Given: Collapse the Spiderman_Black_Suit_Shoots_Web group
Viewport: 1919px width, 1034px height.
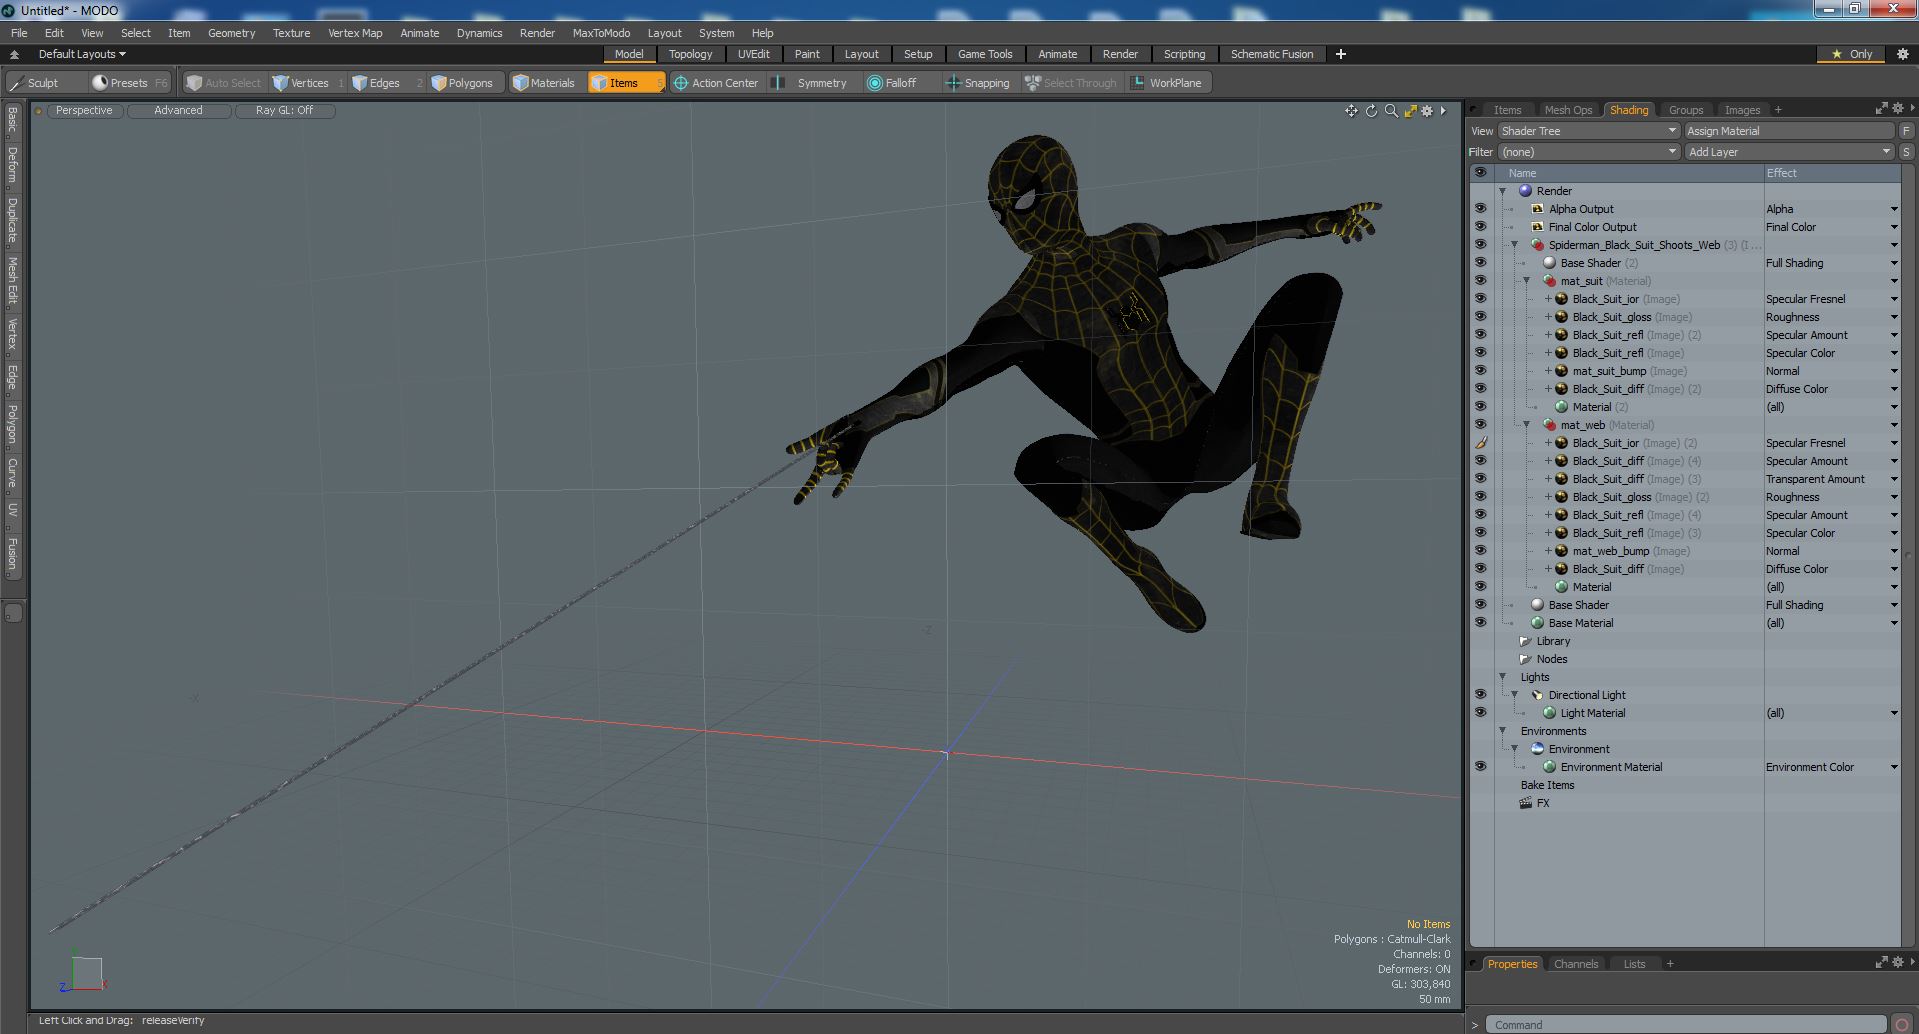Looking at the screenshot, I should pyautogui.click(x=1514, y=245).
